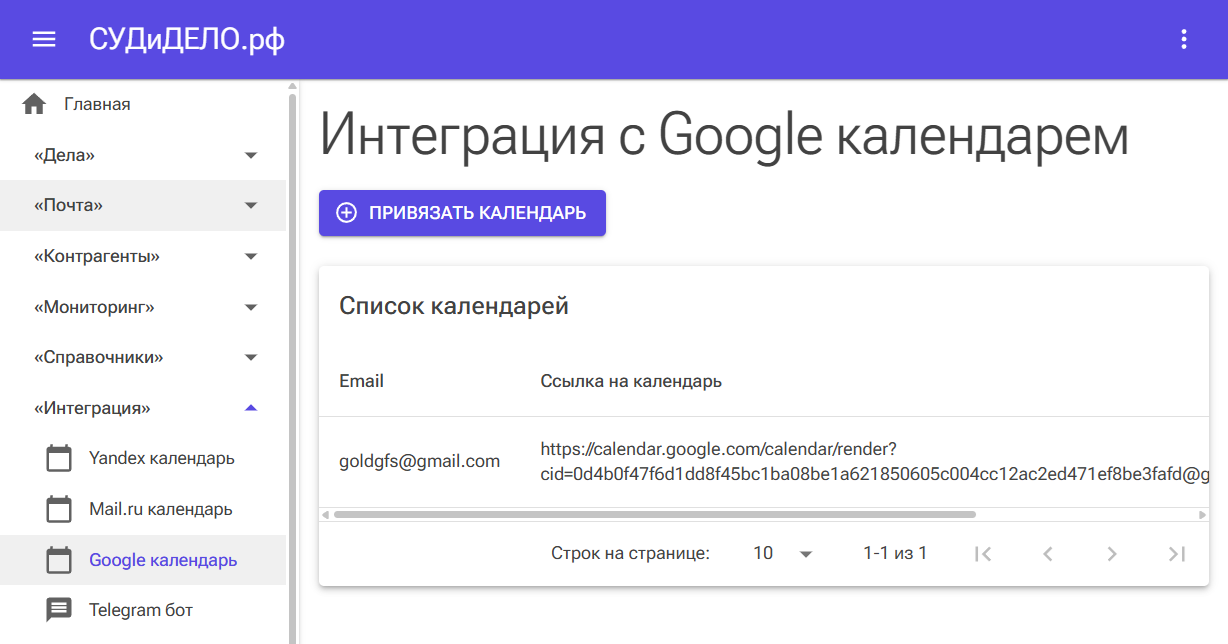Go to the last page of the table
Image resolution: width=1228 pixels, height=644 pixels.
pos(1176,553)
